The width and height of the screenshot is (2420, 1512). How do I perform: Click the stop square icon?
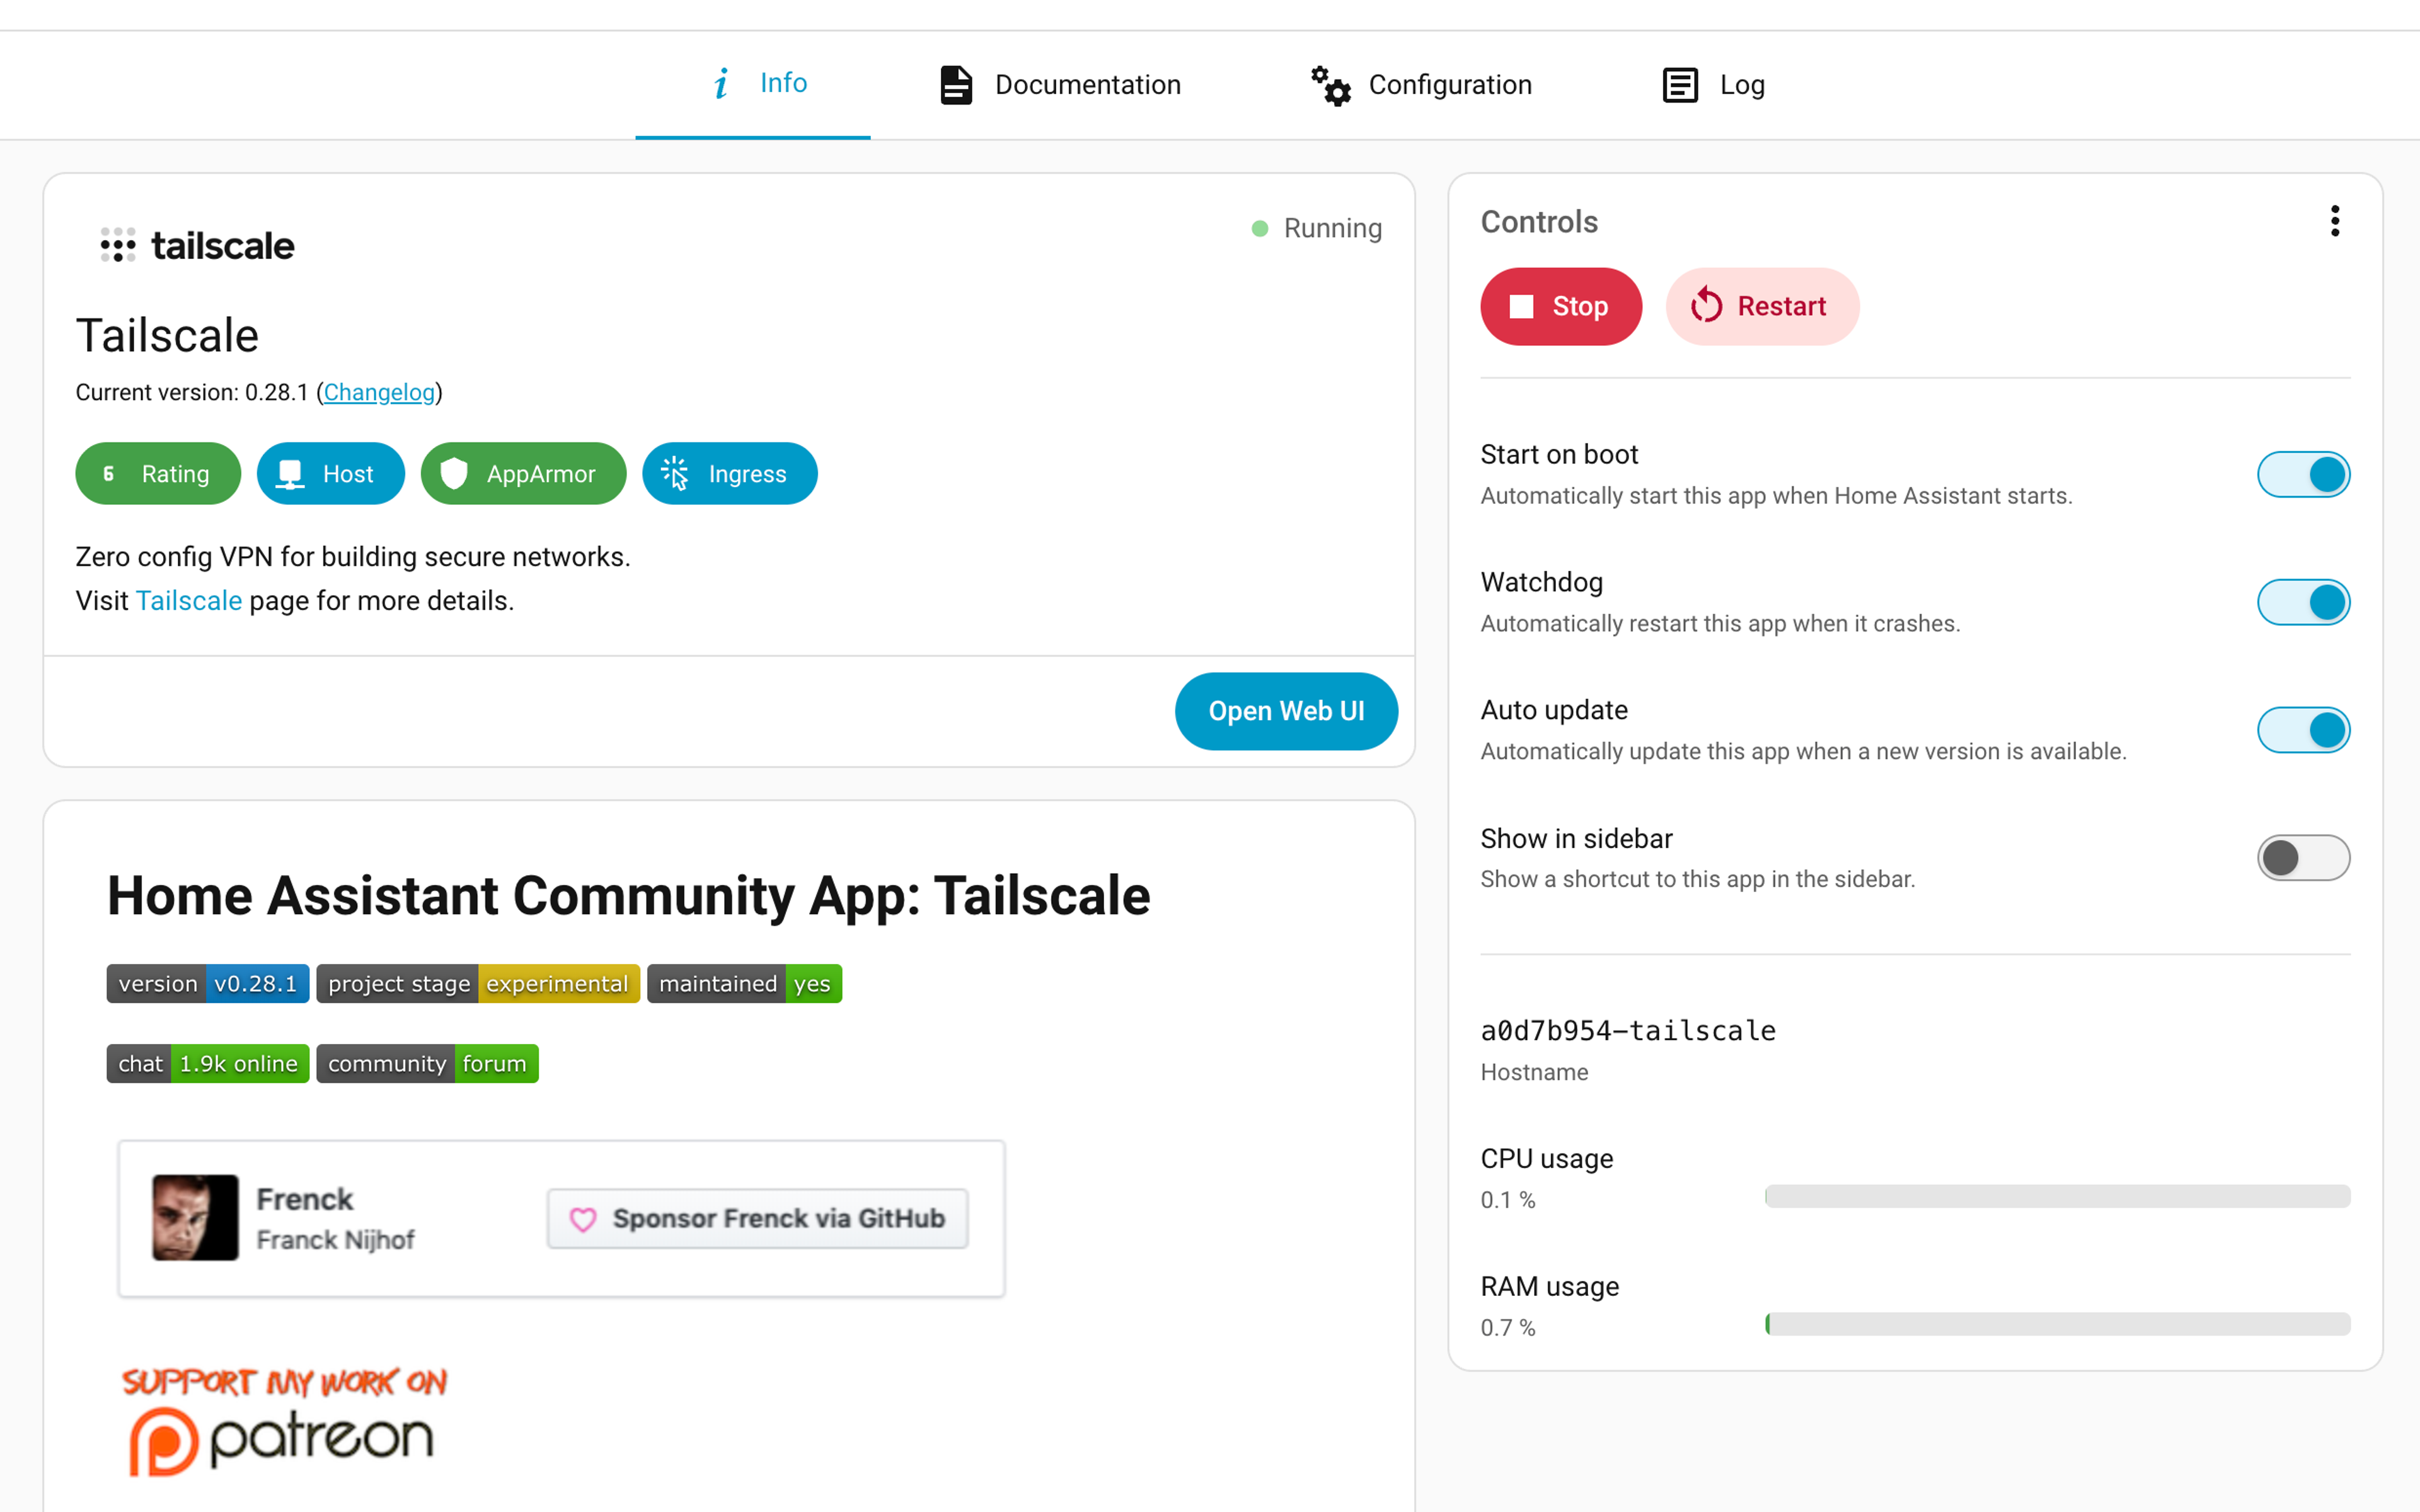pyautogui.click(x=1521, y=306)
